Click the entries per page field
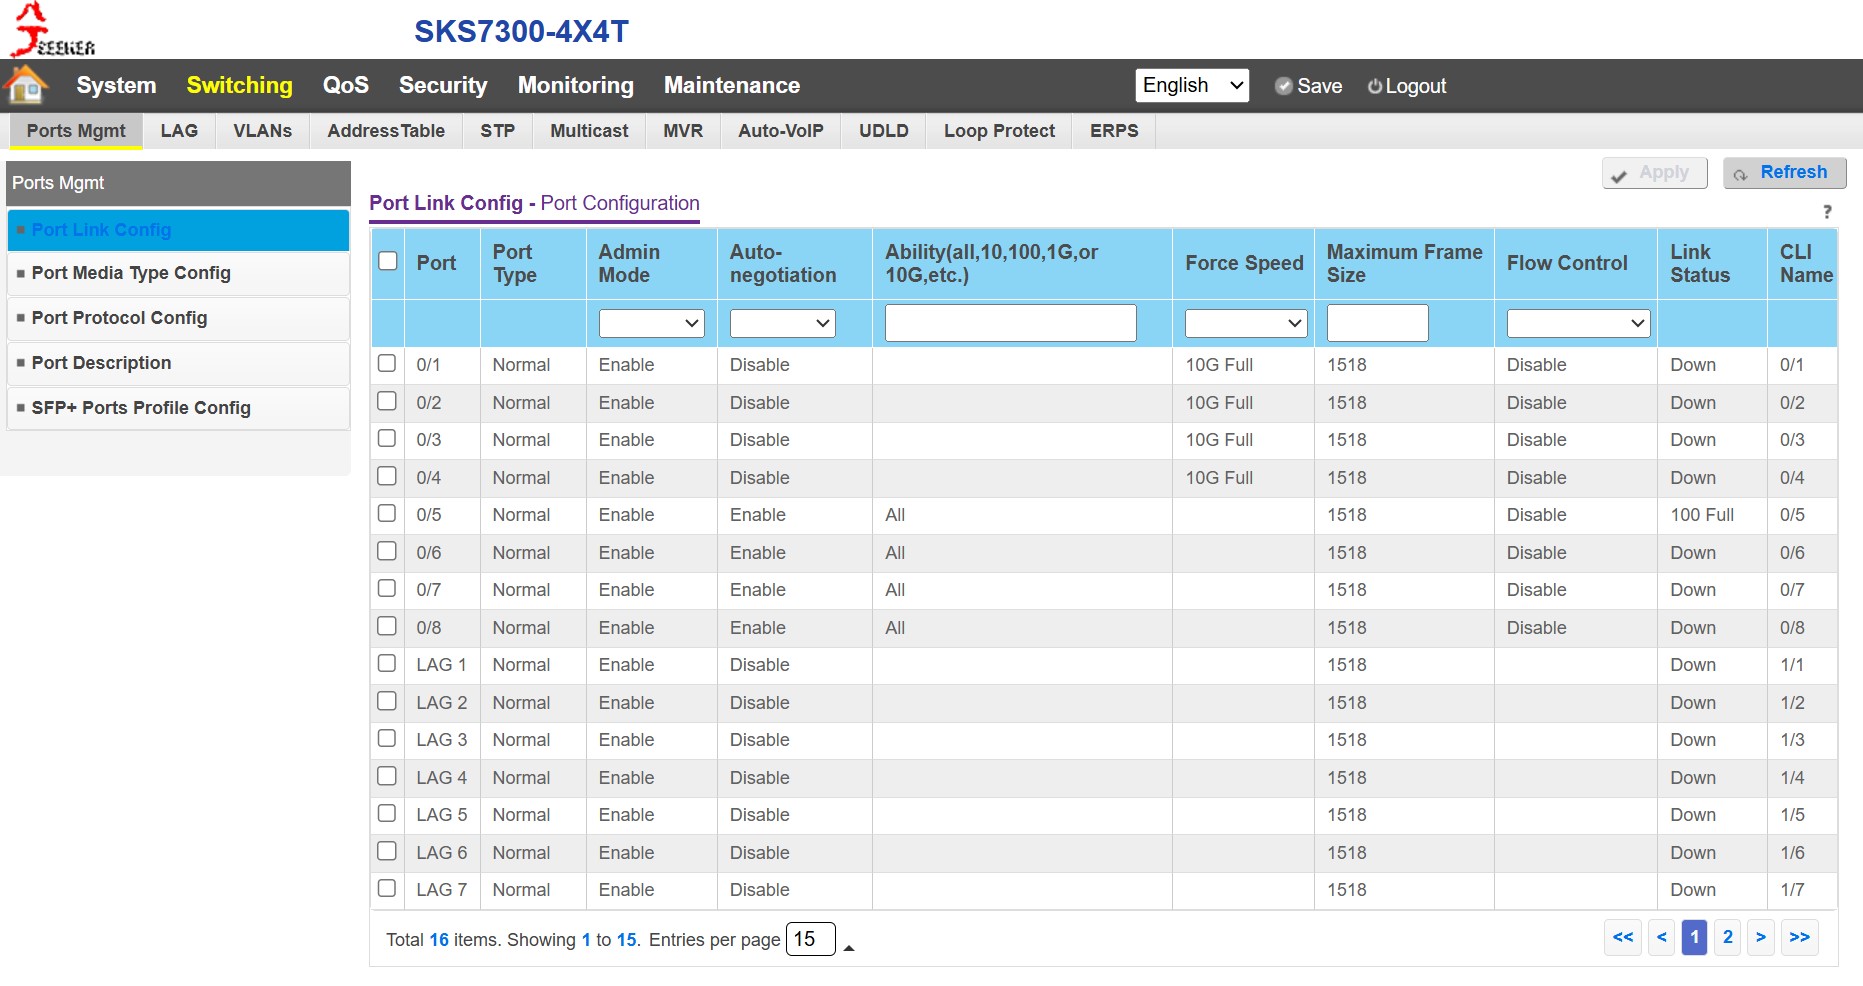Viewport: 1863px width, 986px height. [x=810, y=939]
